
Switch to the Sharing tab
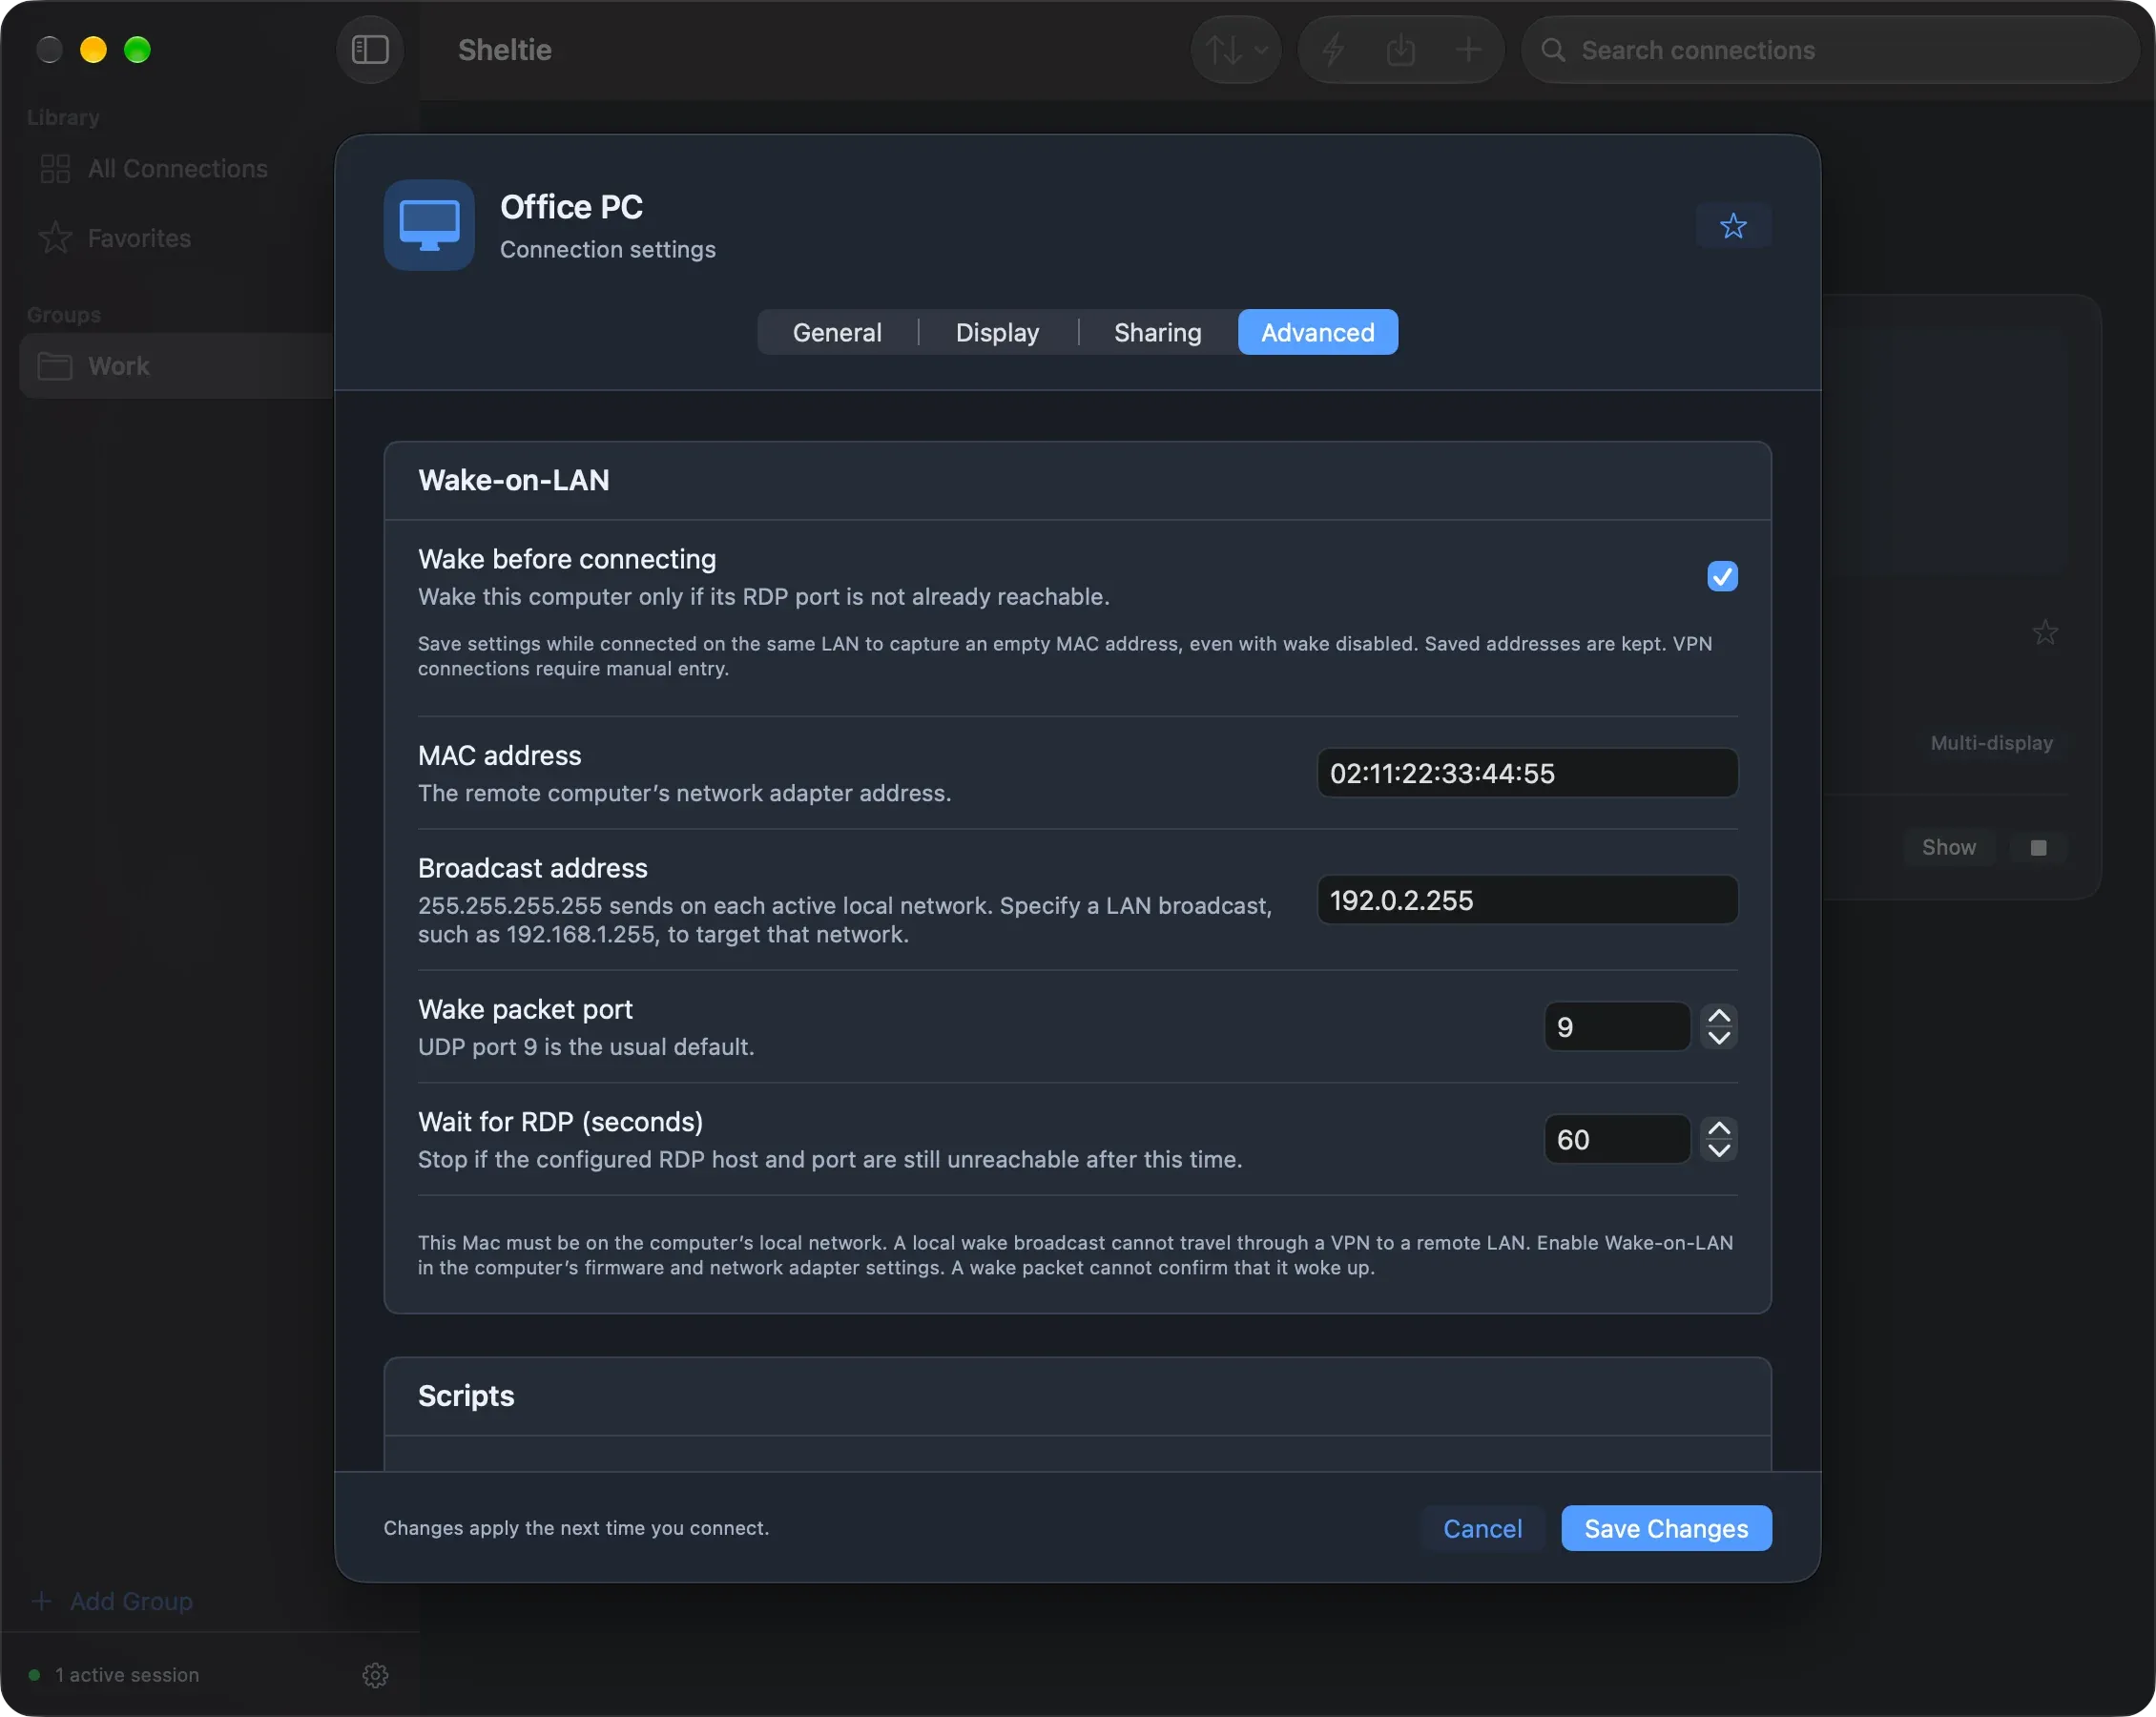1157,332
